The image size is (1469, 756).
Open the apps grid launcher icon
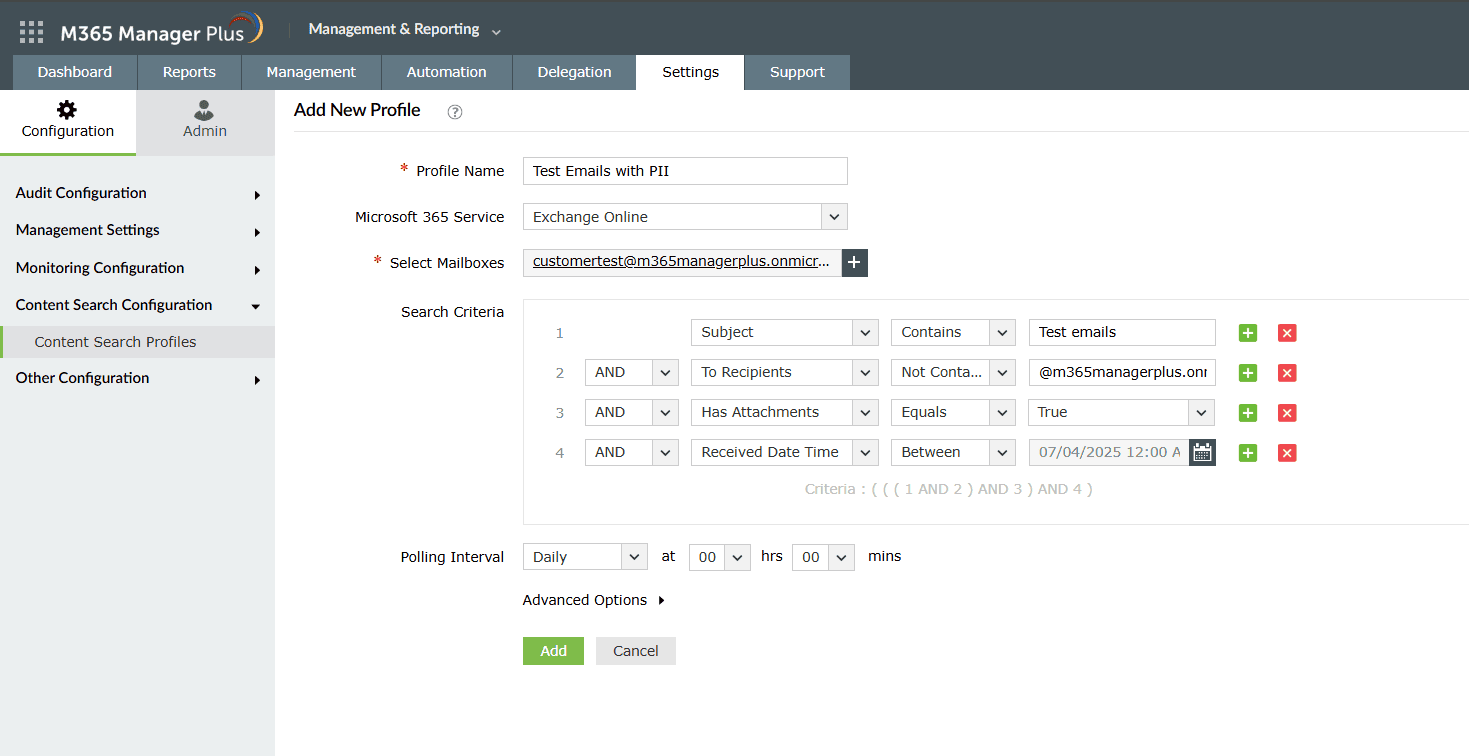tap(32, 32)
